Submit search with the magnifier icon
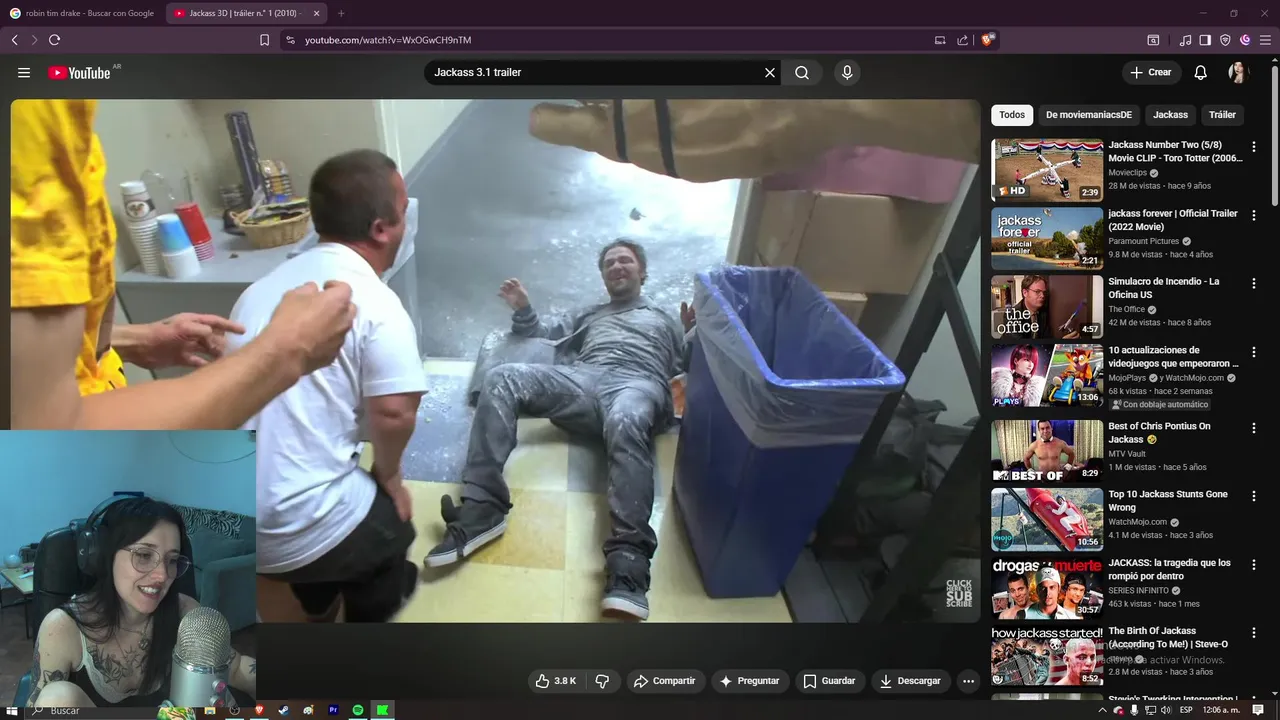This screenshot has height=720, width=1280. pyautogui.click(x=802, y=72)
